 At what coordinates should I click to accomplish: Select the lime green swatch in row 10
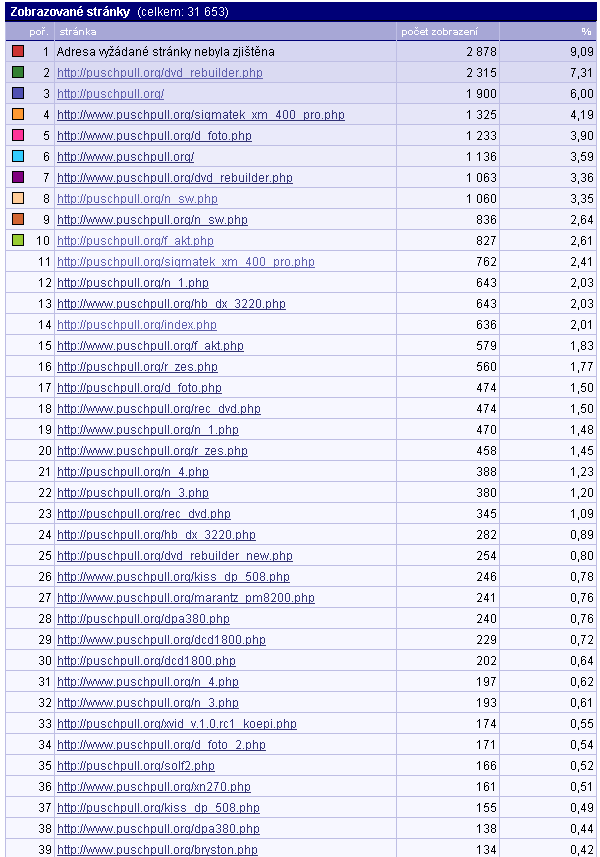(18, 240)
